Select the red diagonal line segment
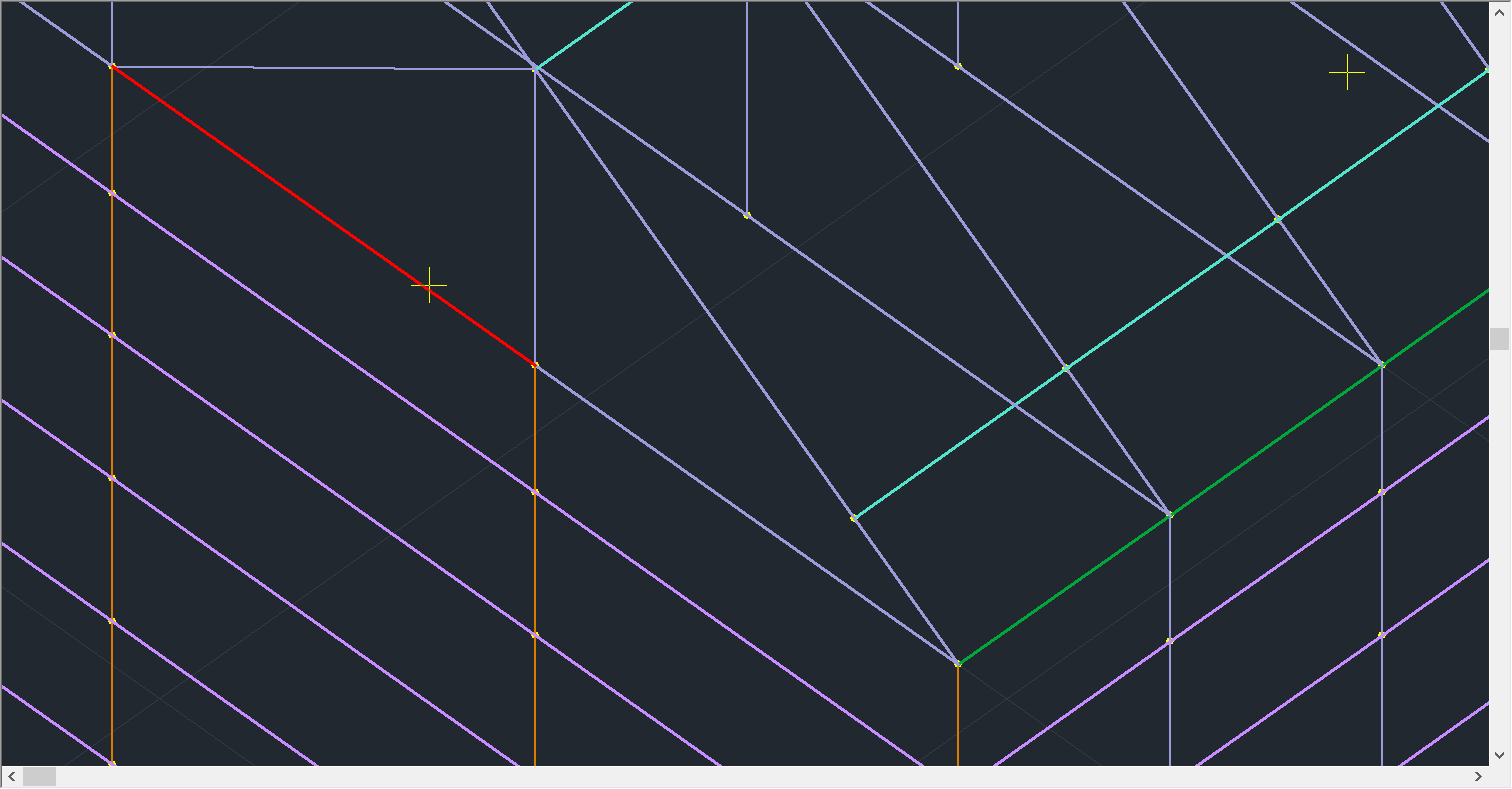This screenshot has width=1512, height=789. click(323, 216)
